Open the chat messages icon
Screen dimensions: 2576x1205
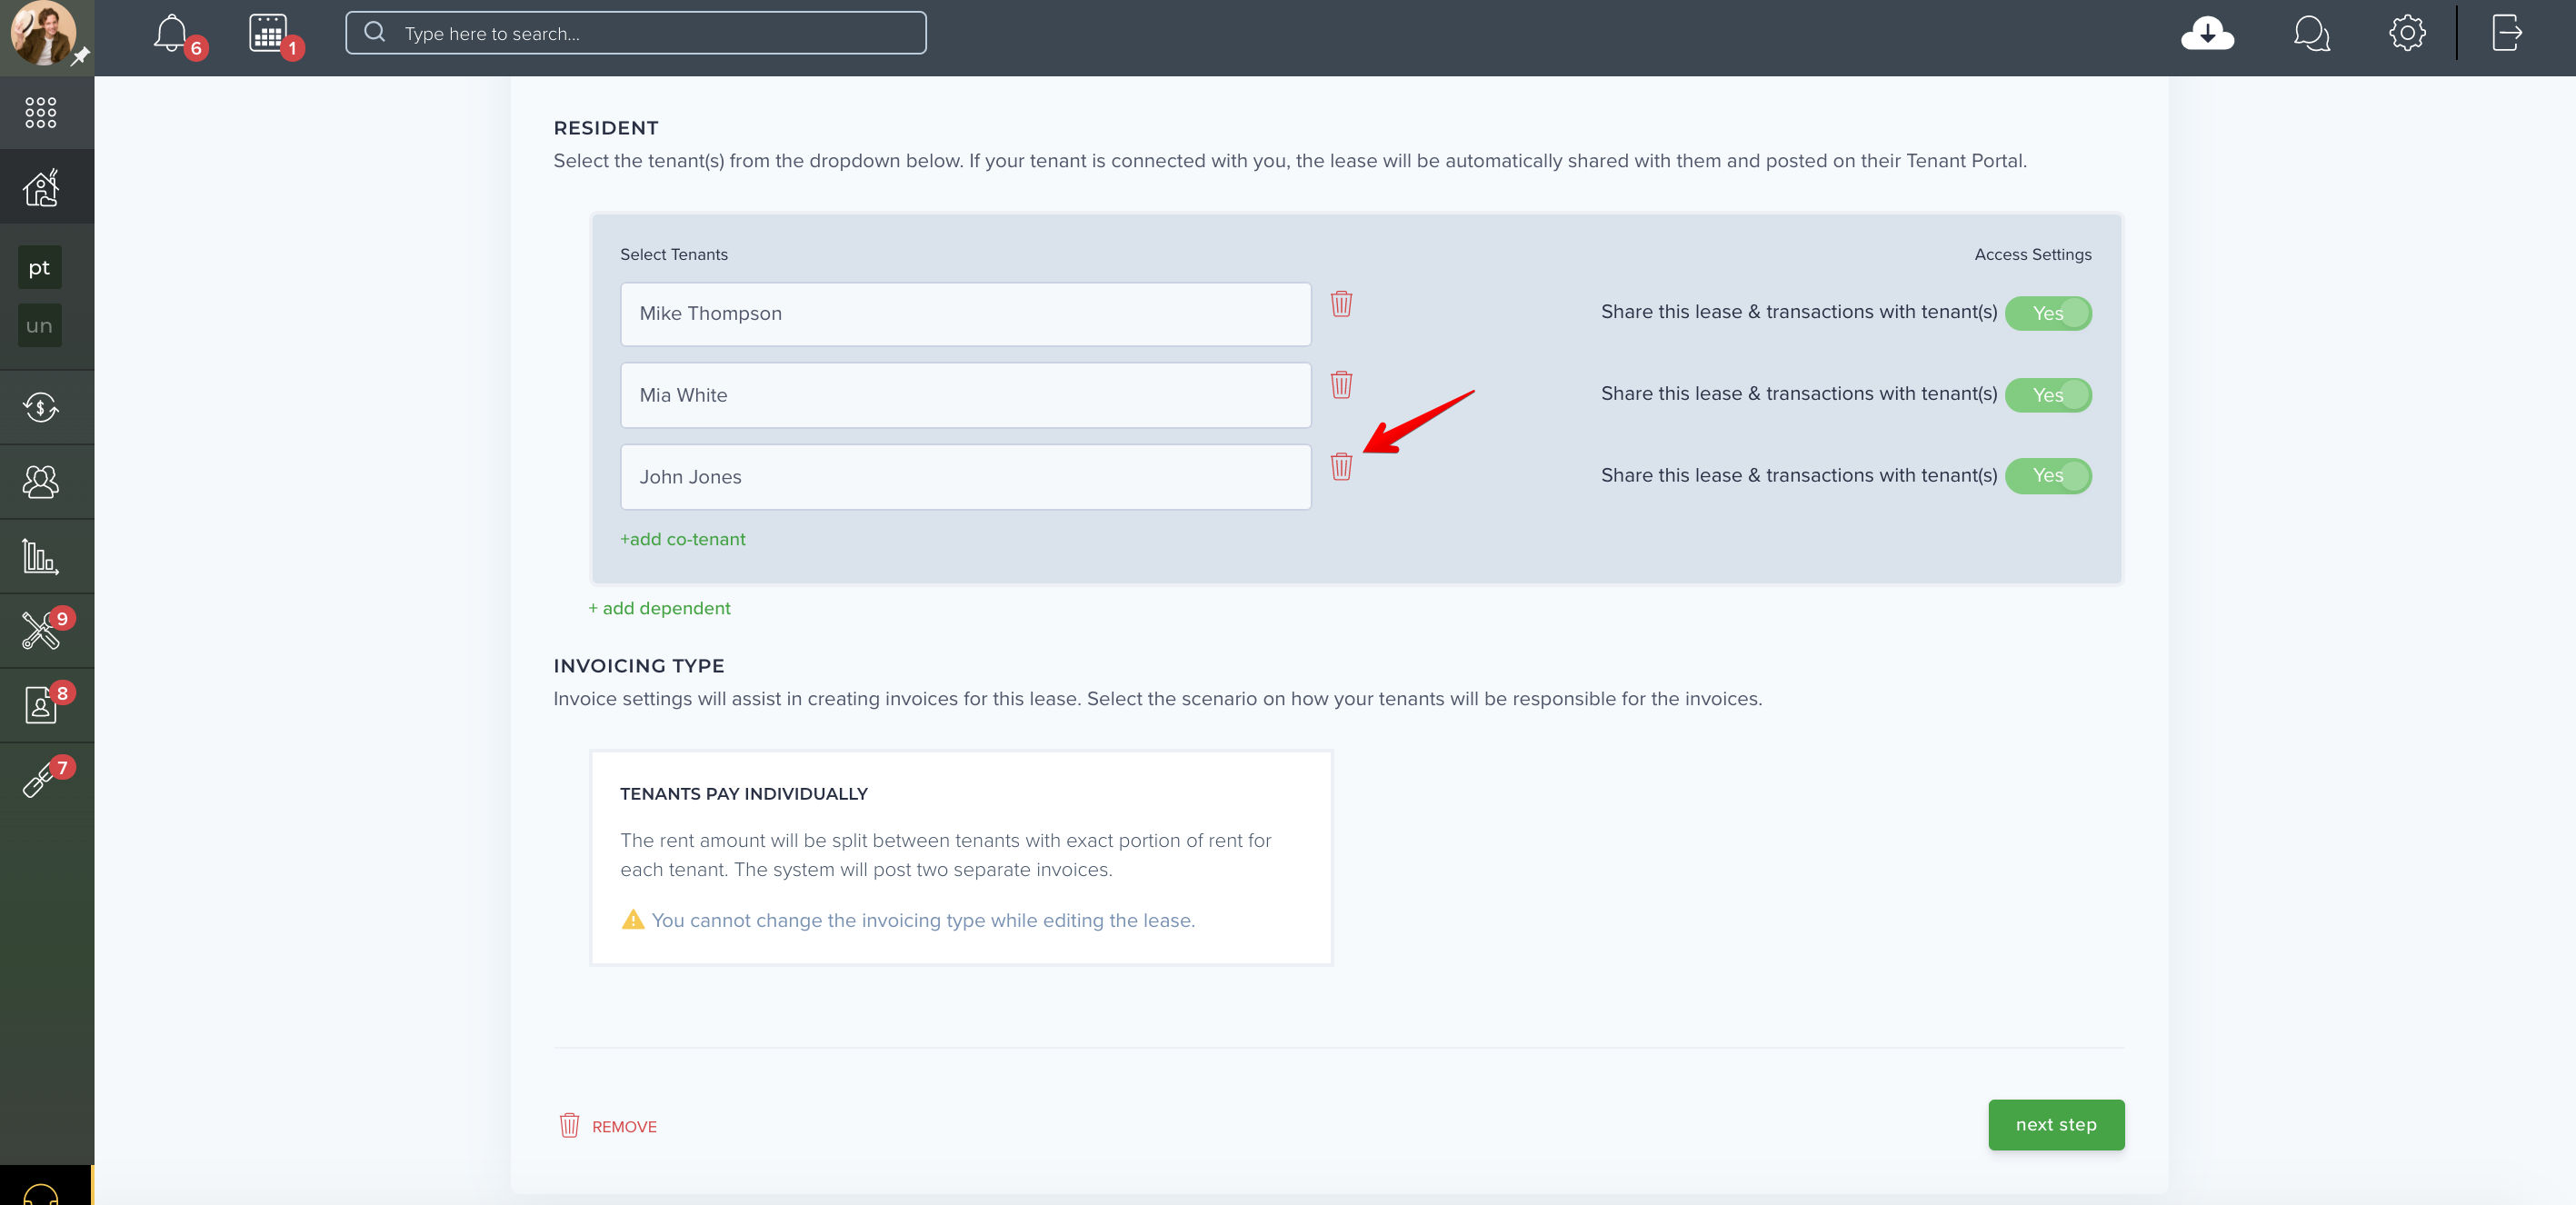(2311, 33)
